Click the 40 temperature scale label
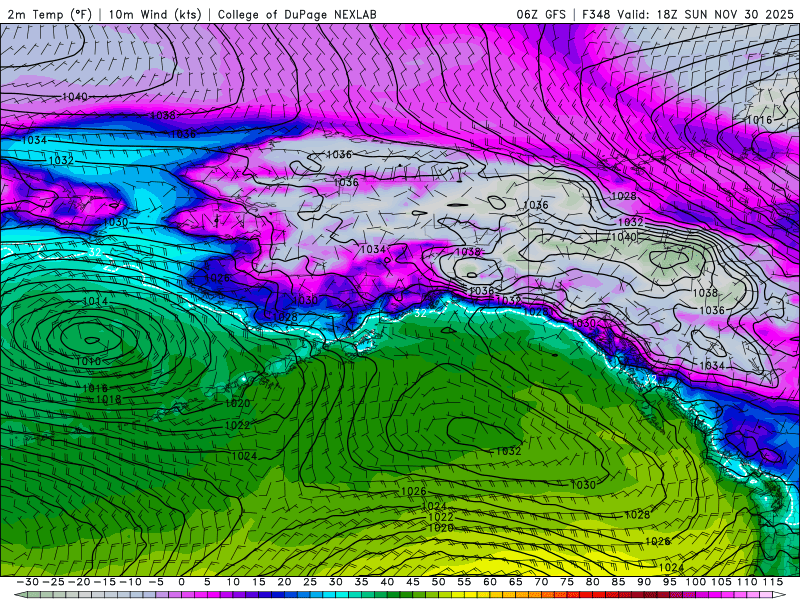The width and height of the screenshot is (800, 600). coord(387,582)
